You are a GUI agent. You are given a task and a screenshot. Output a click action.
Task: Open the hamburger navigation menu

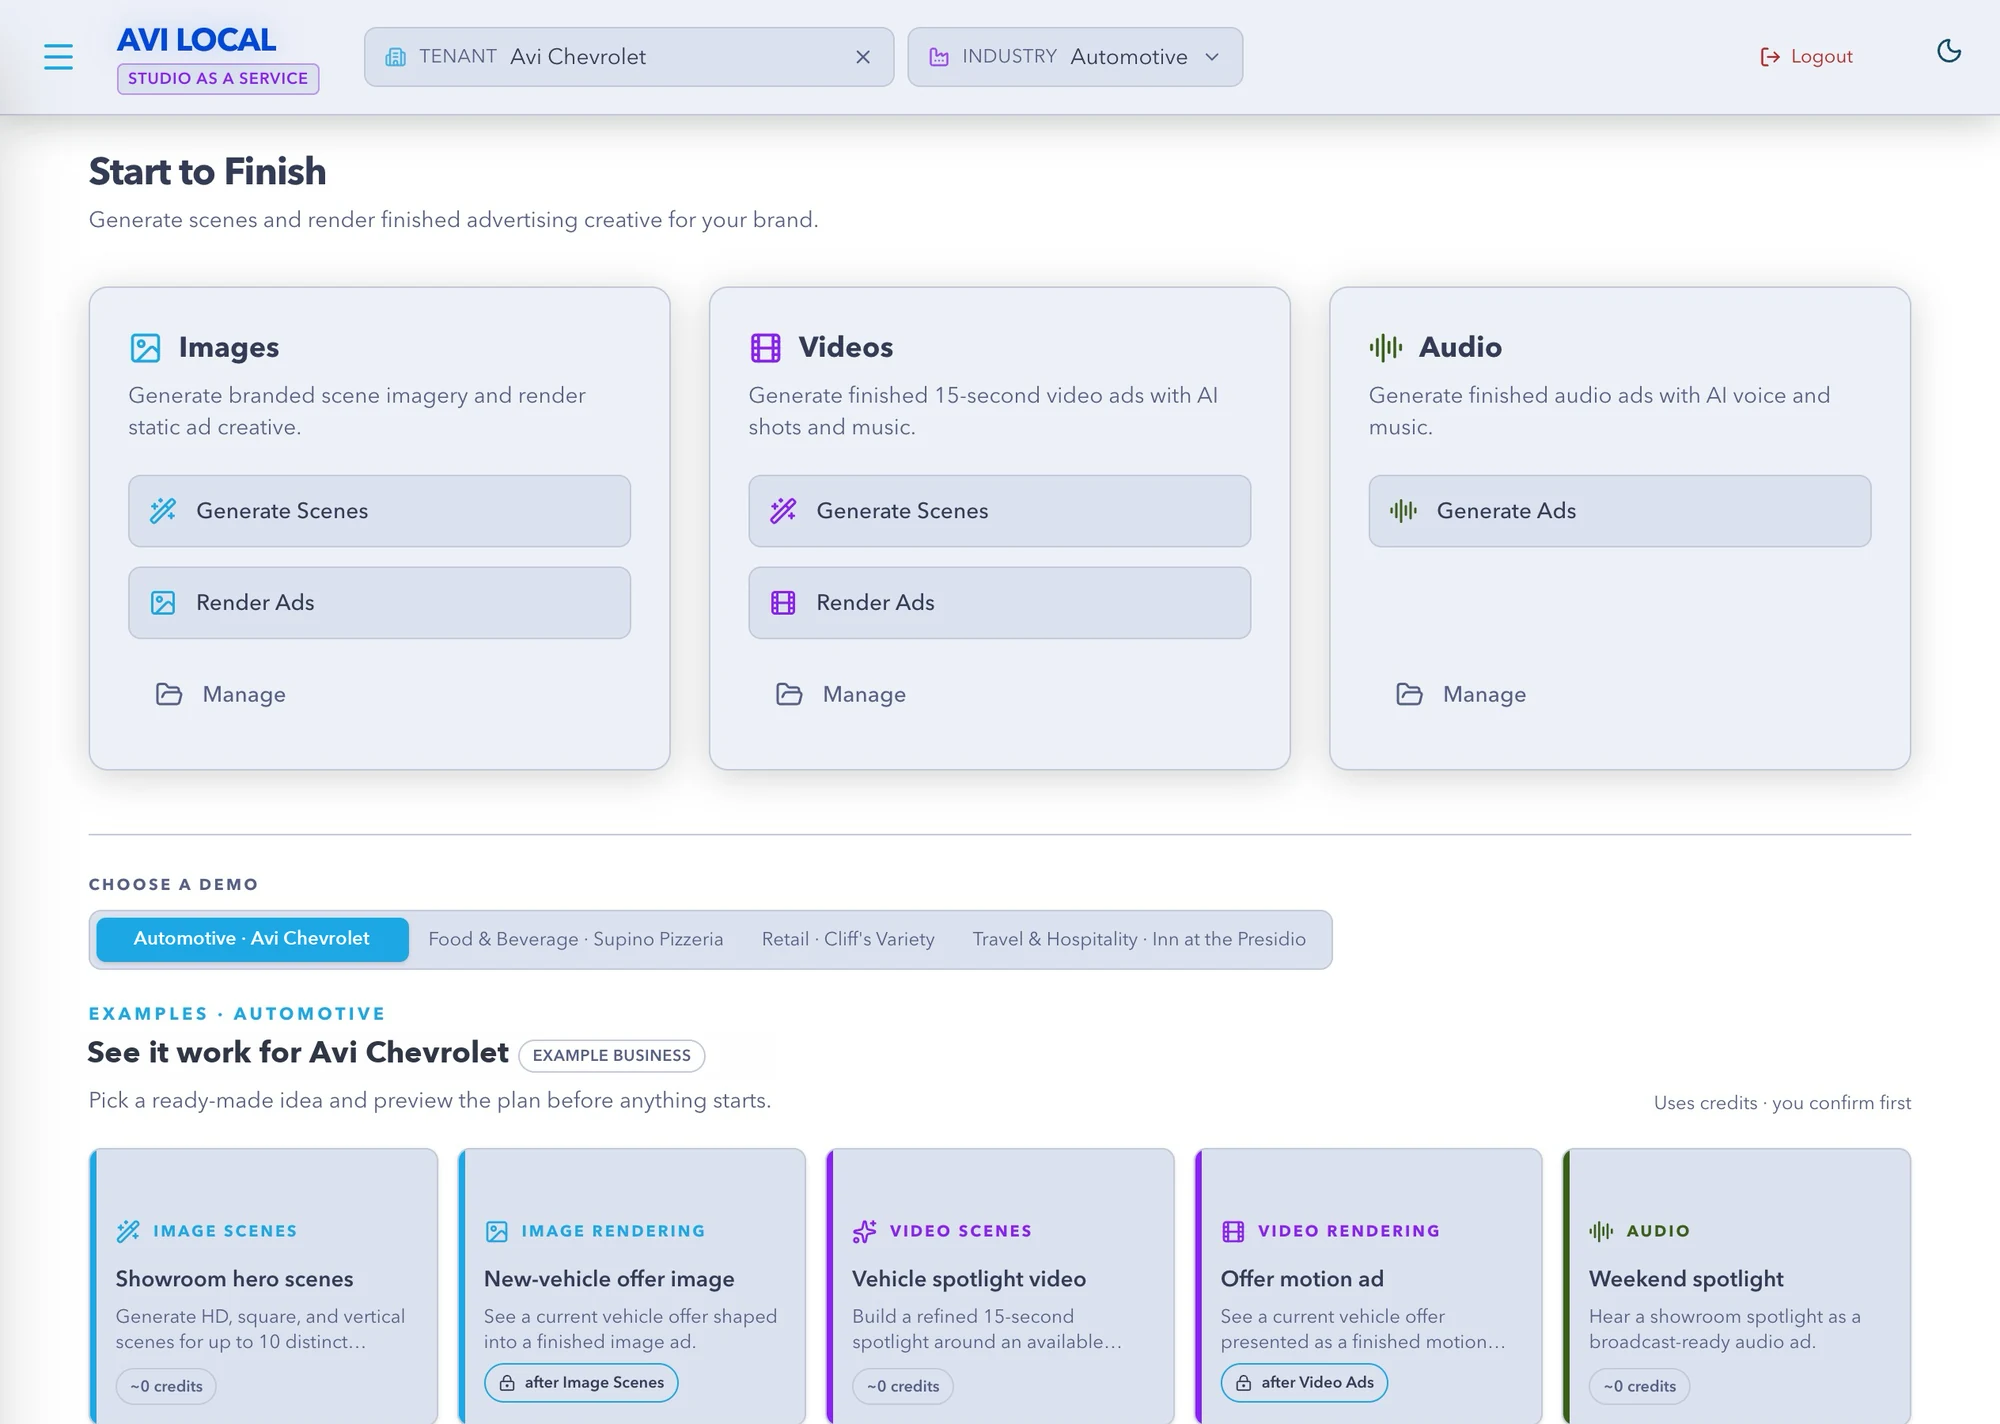coord(58,57)
